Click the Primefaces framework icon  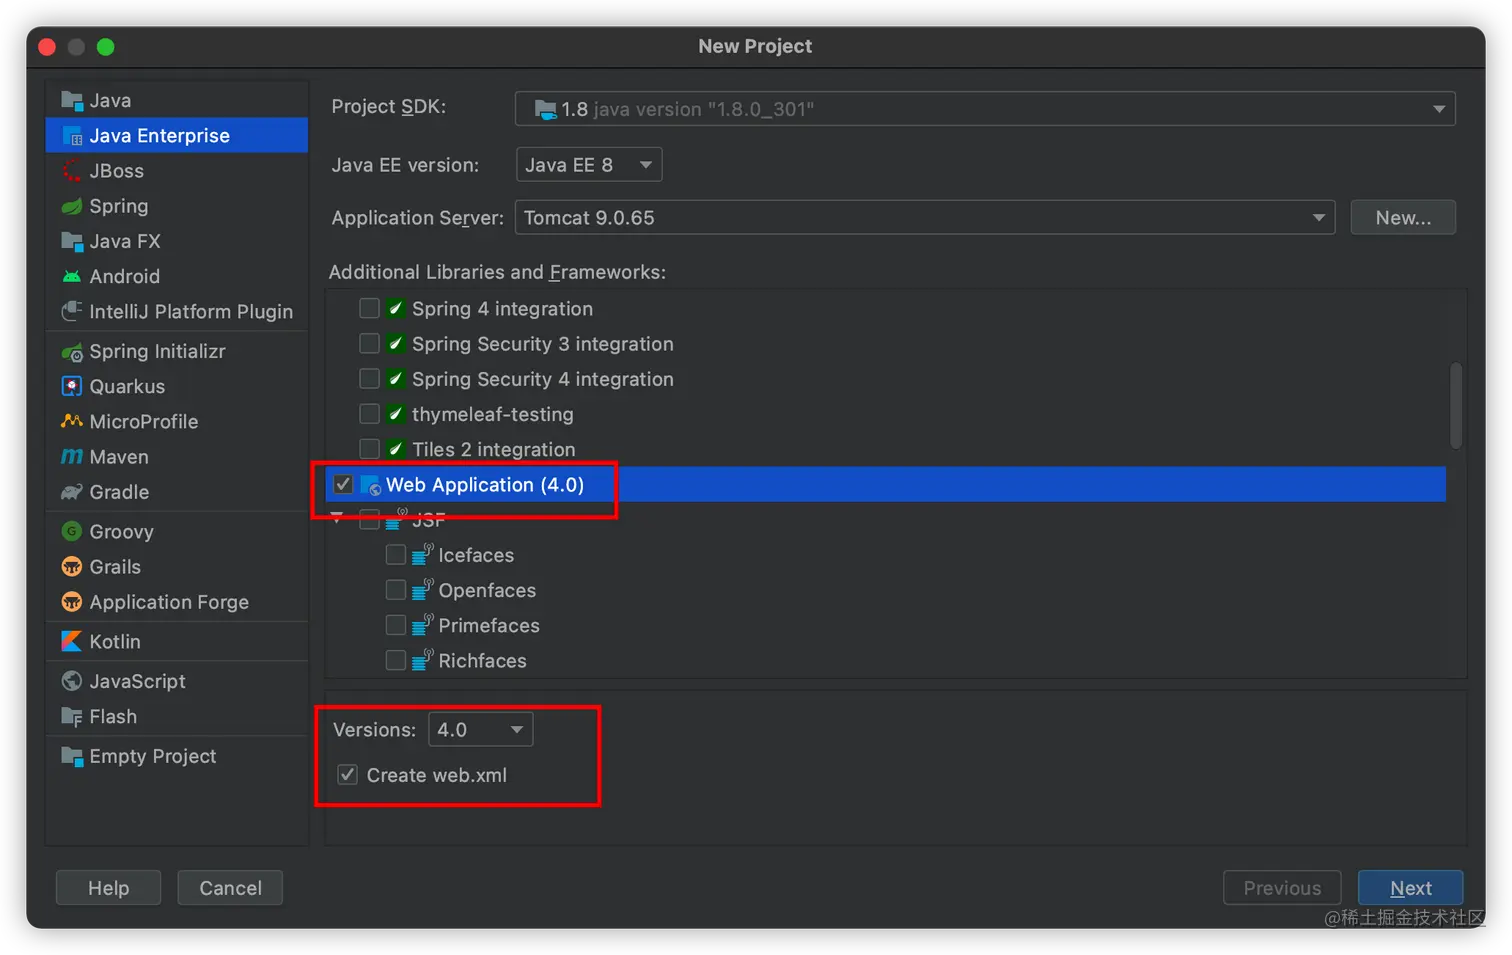(422, 624)
